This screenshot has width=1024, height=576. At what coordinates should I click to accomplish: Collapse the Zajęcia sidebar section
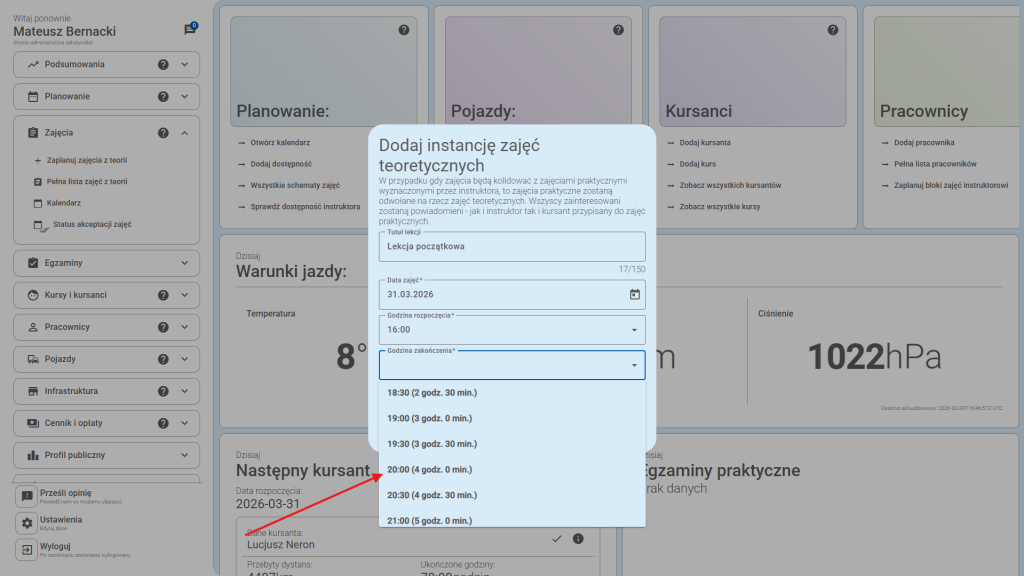tap(185, 133)
